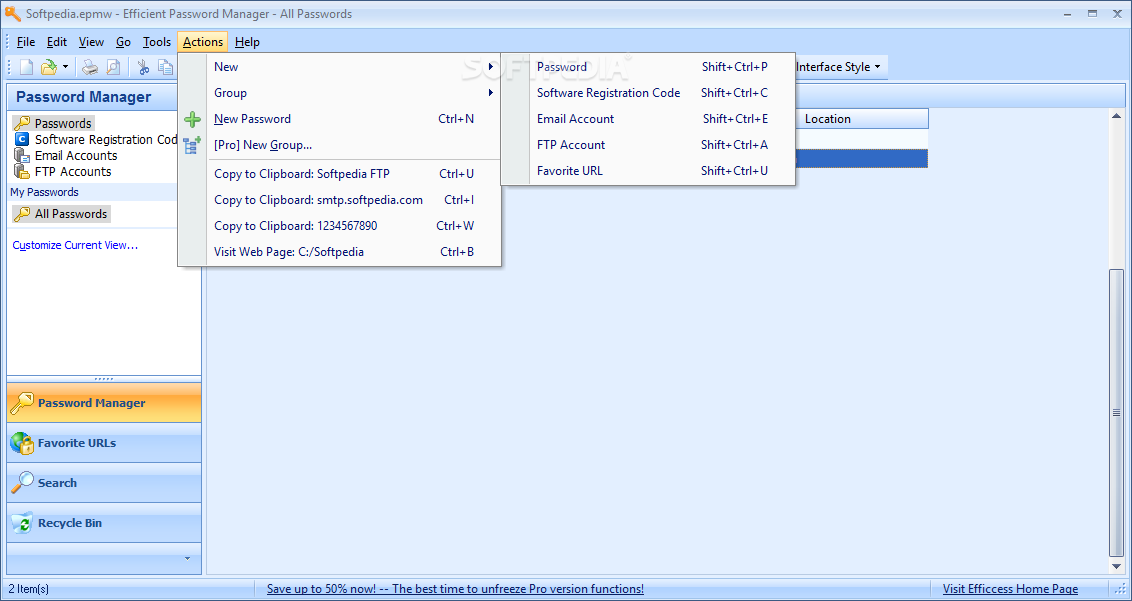Switch to the Search pane
Viewport: 1132px width, 601px height.
(x=104, y=483)
